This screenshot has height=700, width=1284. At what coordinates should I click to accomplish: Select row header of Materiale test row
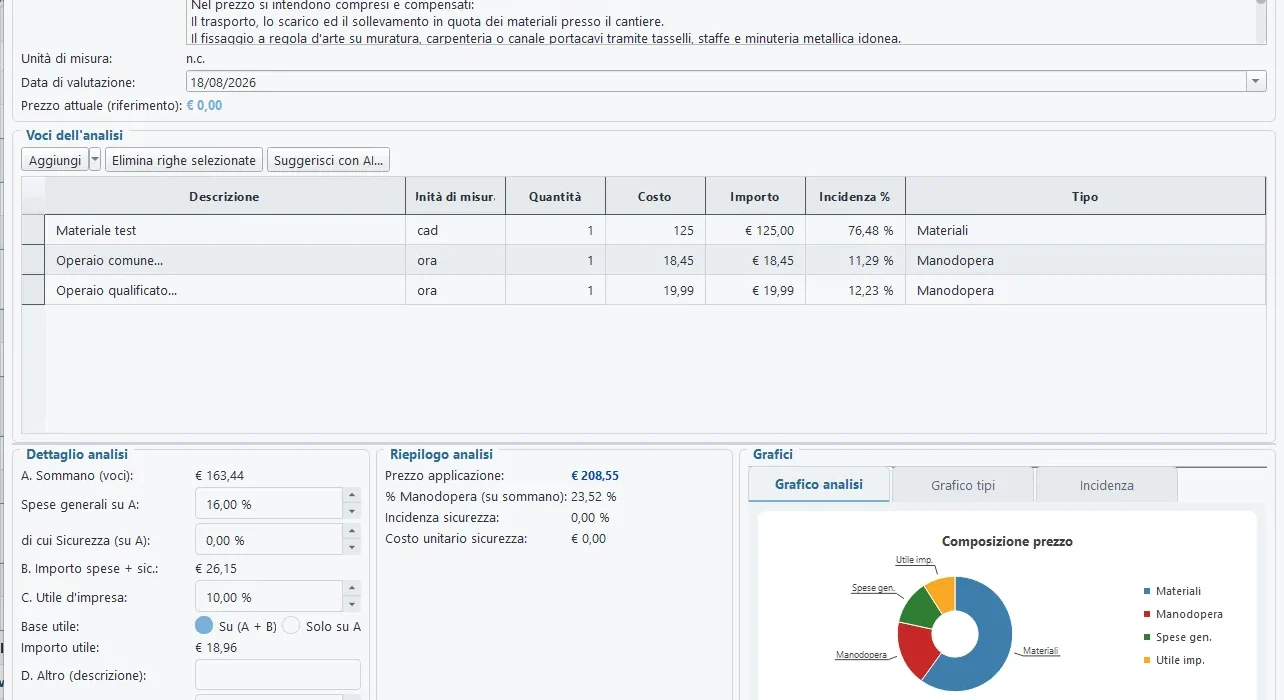click(33, 230)
